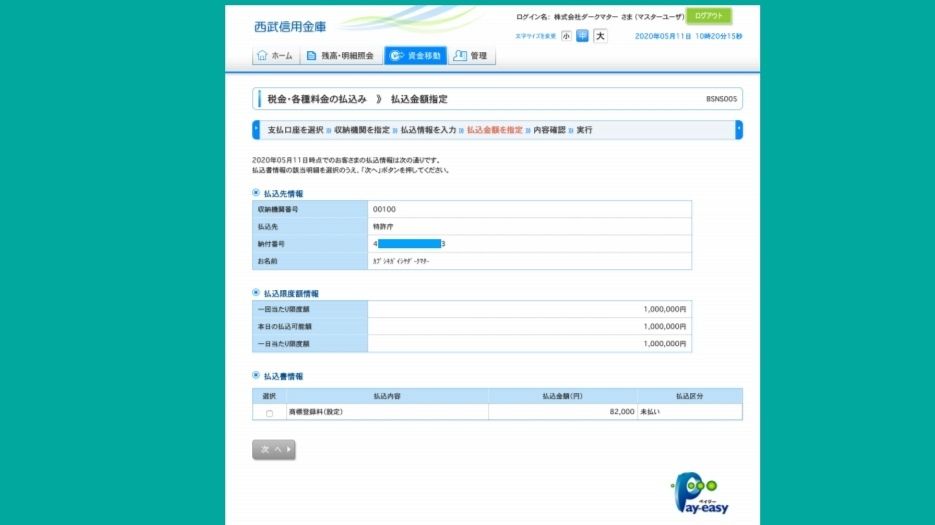Click the 支払口座を選択 step
This screenshot has width=935, height=525.
click(x=295, y=130)
